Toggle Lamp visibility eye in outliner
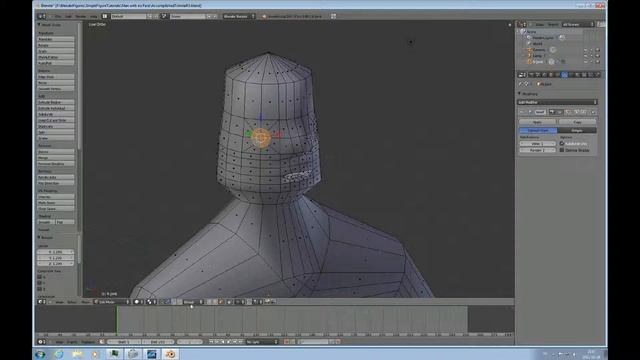The height and width of the screenshot is (360, 640). pyautogui.click(x=586, y=56)
